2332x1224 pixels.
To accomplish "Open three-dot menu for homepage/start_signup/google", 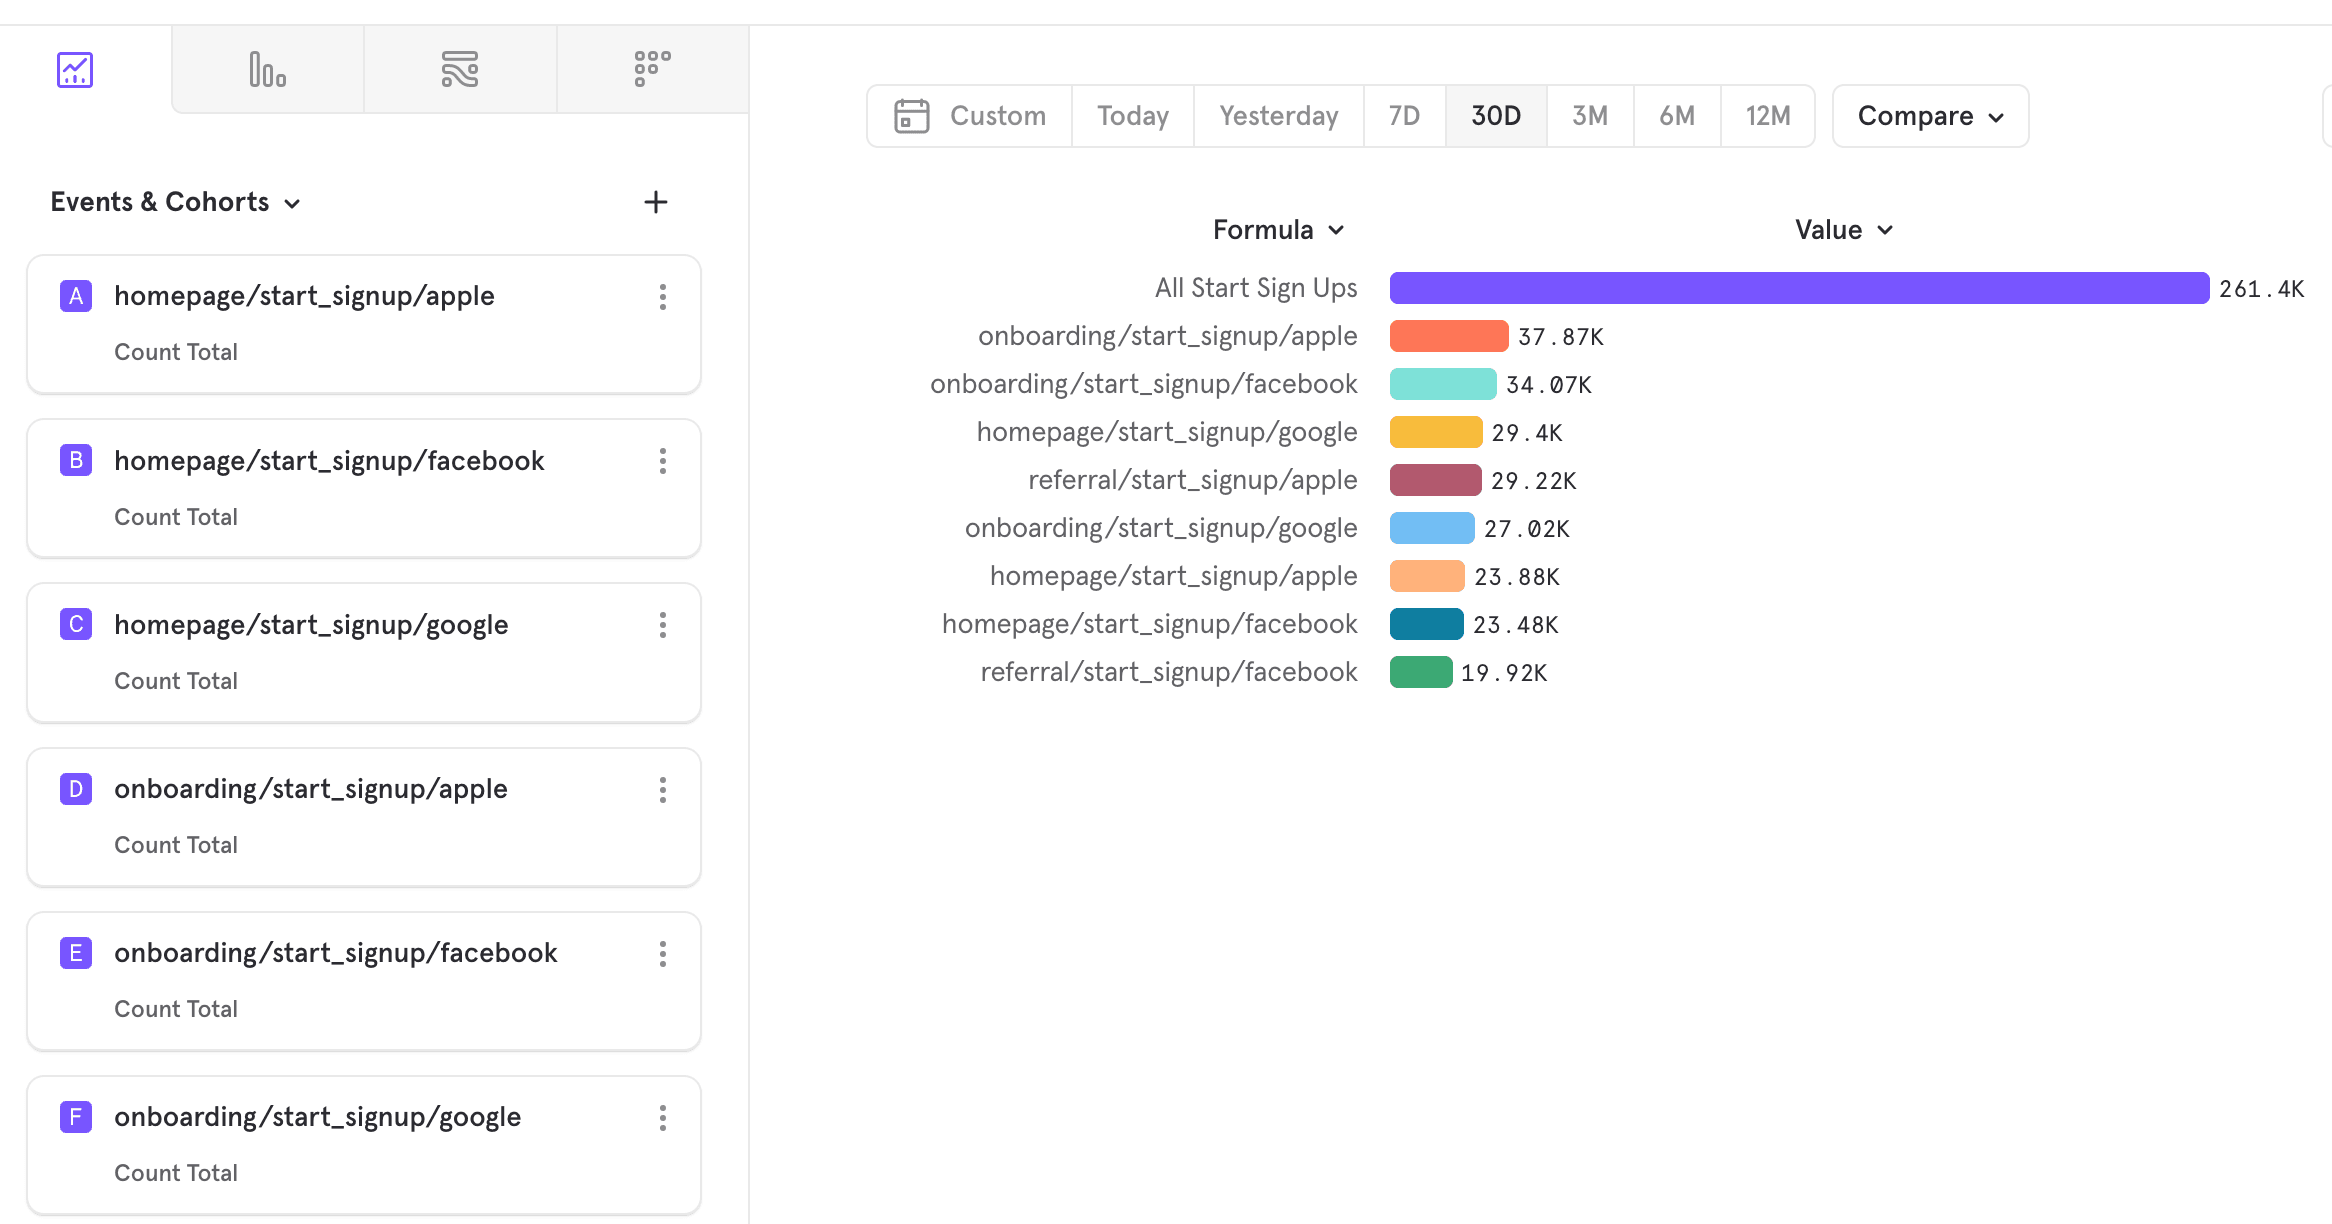I will pos(662,625).
